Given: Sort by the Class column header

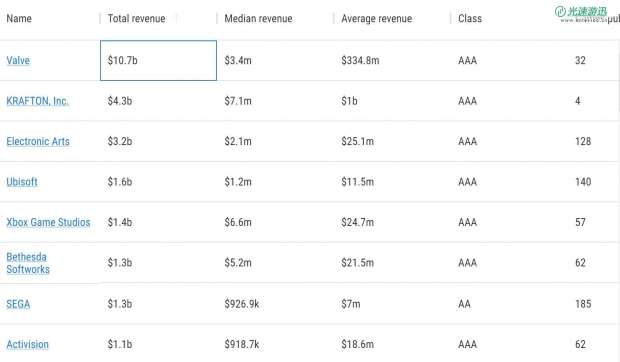Looking at the screenshot, I should click(x=470, y=19).
